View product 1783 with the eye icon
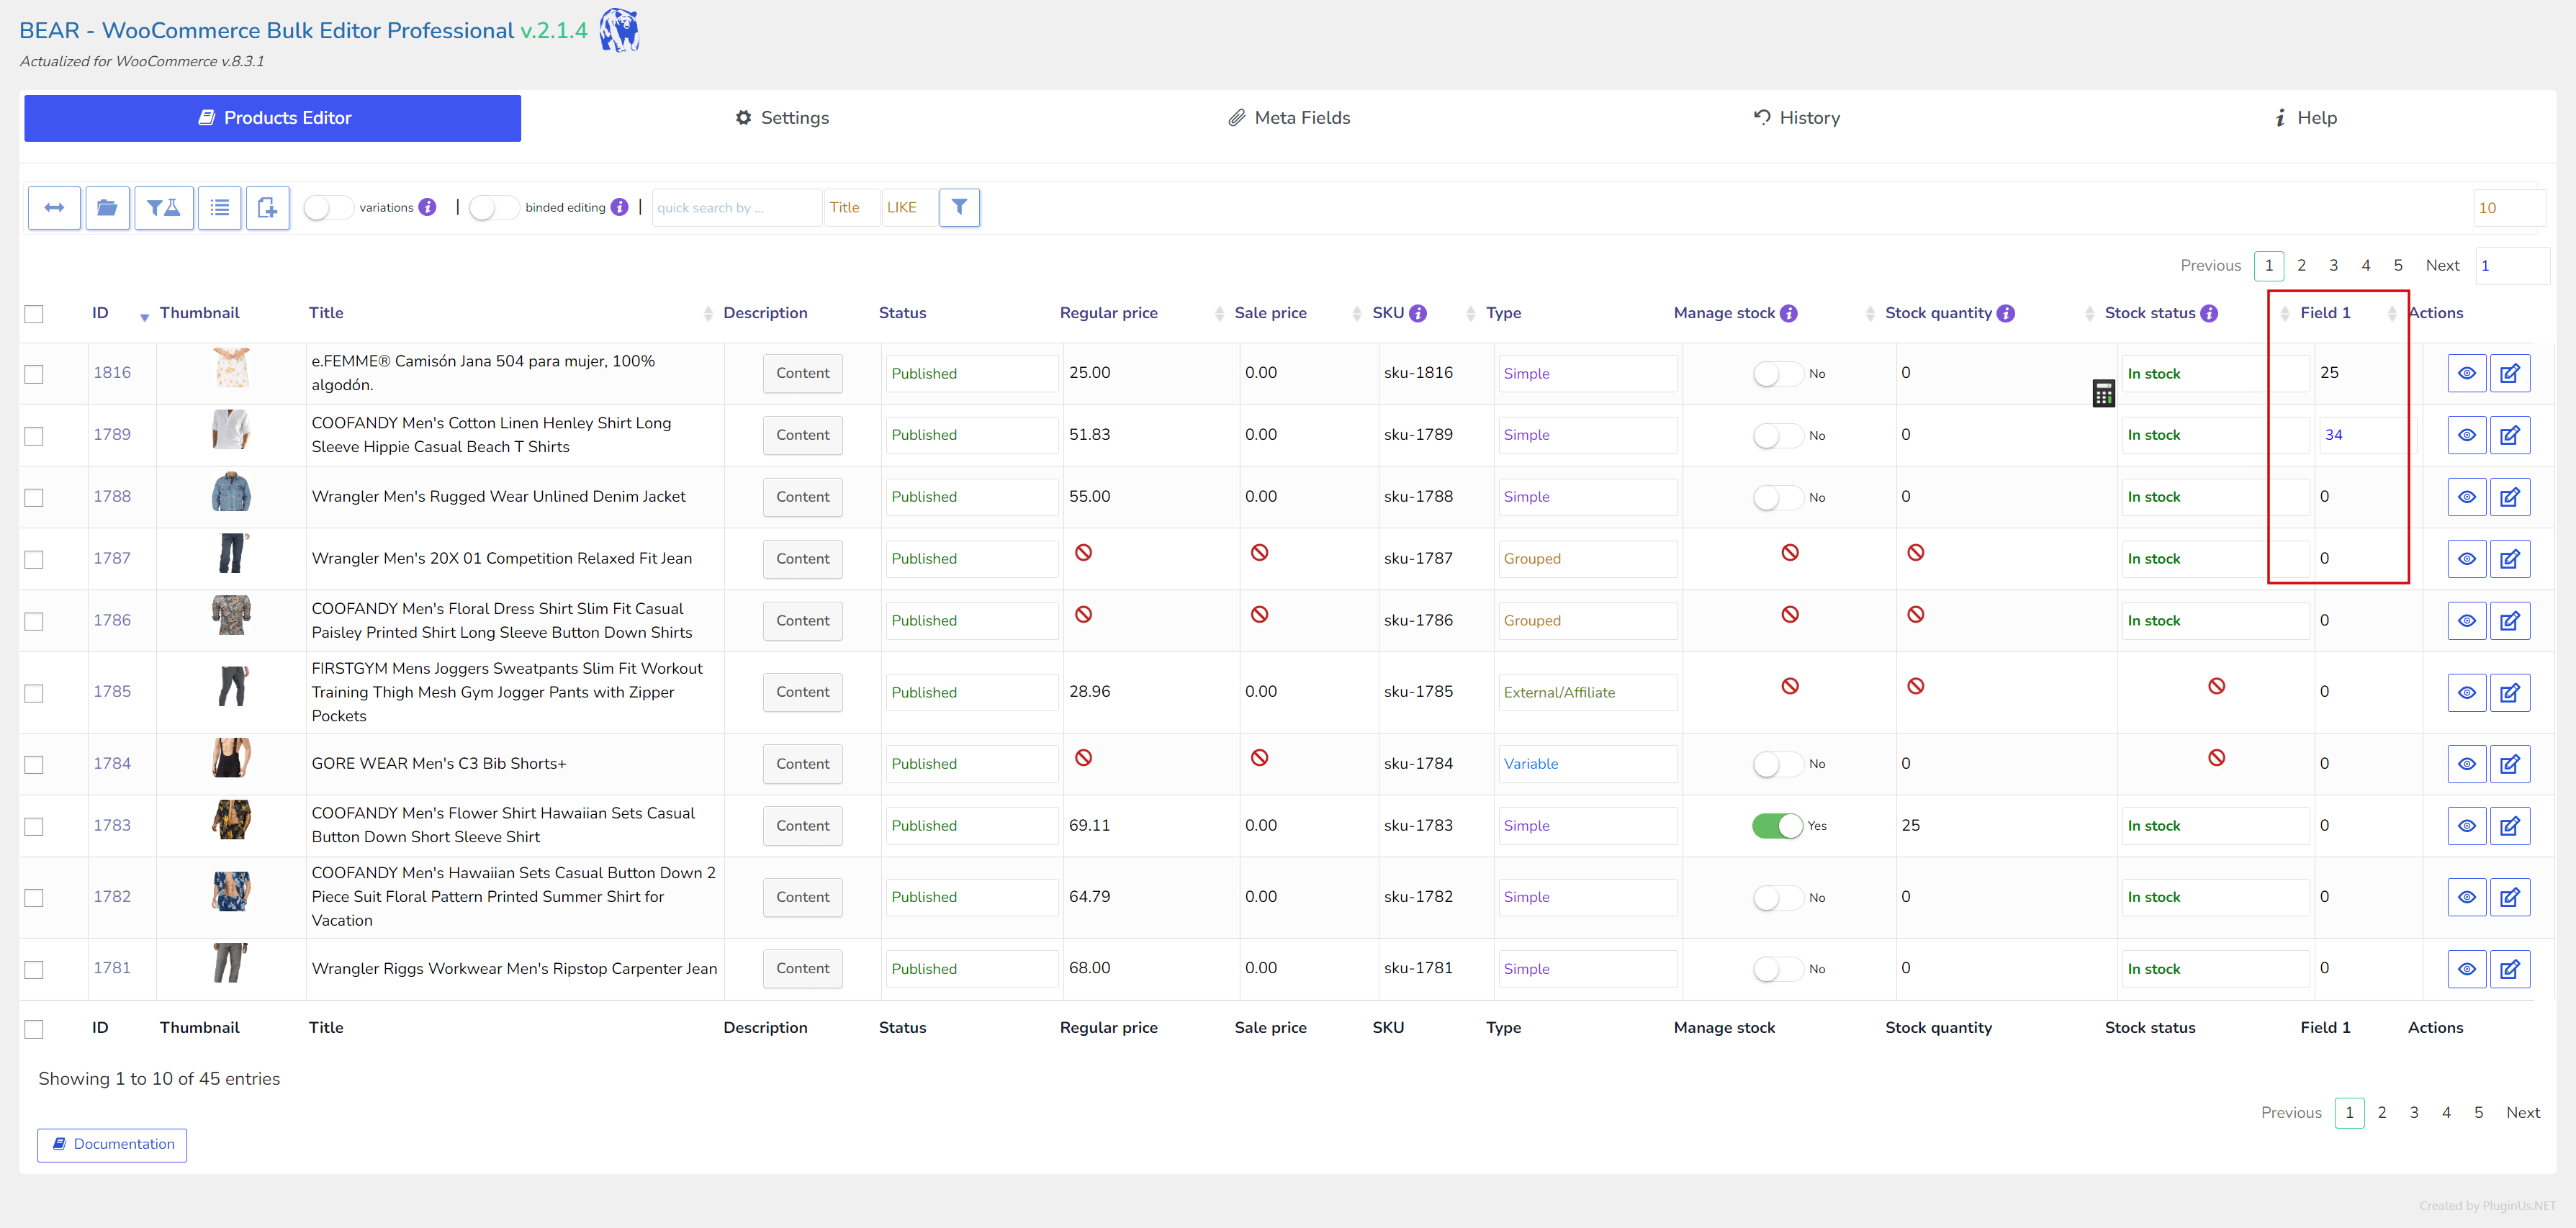The image size is (2576, 1228). [x=2467, y=826]
